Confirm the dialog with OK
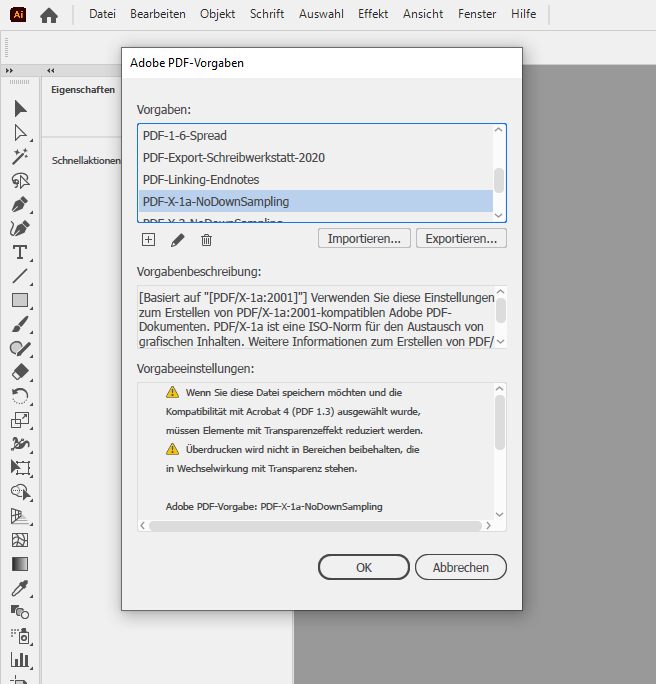The height and width of the screenshot is (684, 656). pos(364,567)
